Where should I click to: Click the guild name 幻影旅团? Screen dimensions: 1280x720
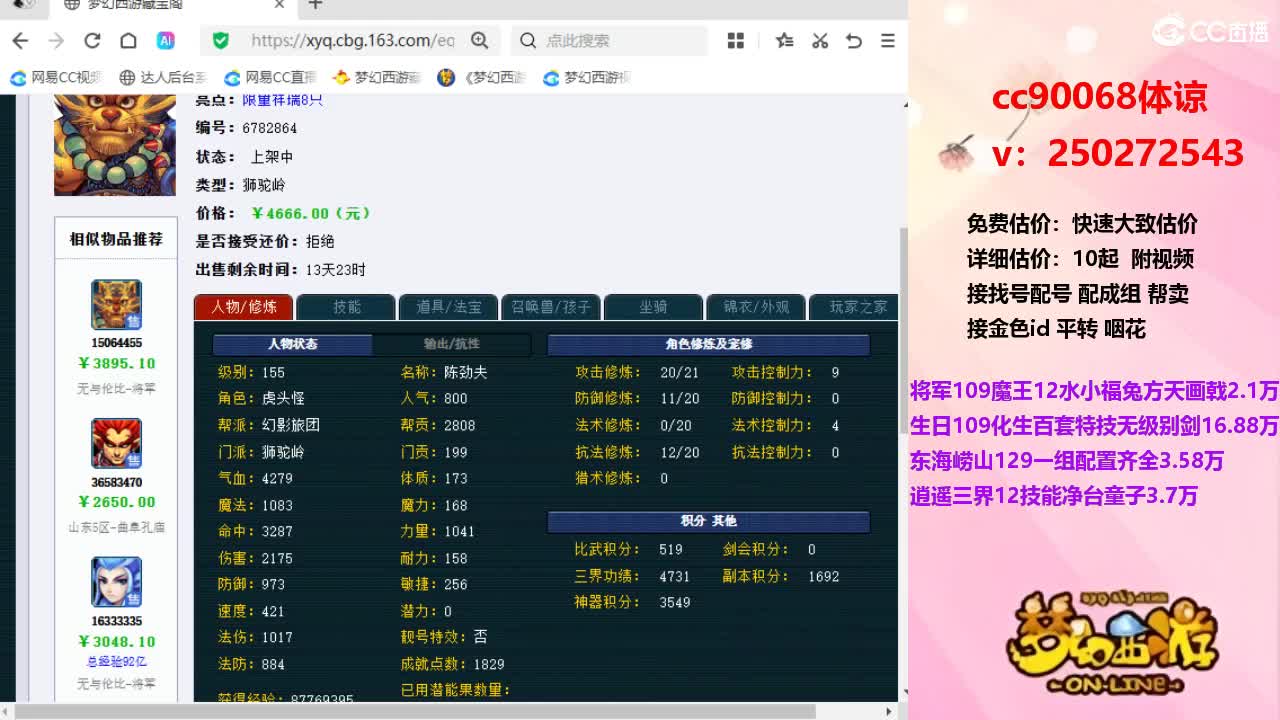tap(291, 425)
